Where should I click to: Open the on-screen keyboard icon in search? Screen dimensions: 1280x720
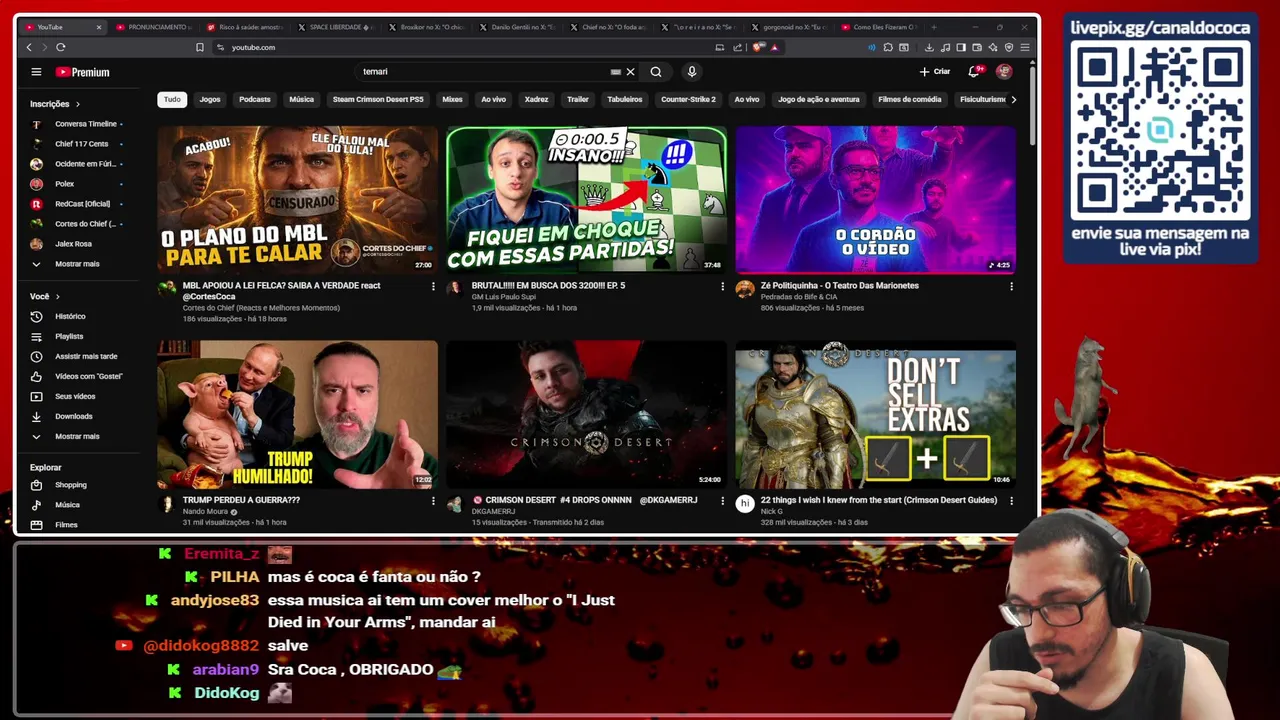pos(616,72)
